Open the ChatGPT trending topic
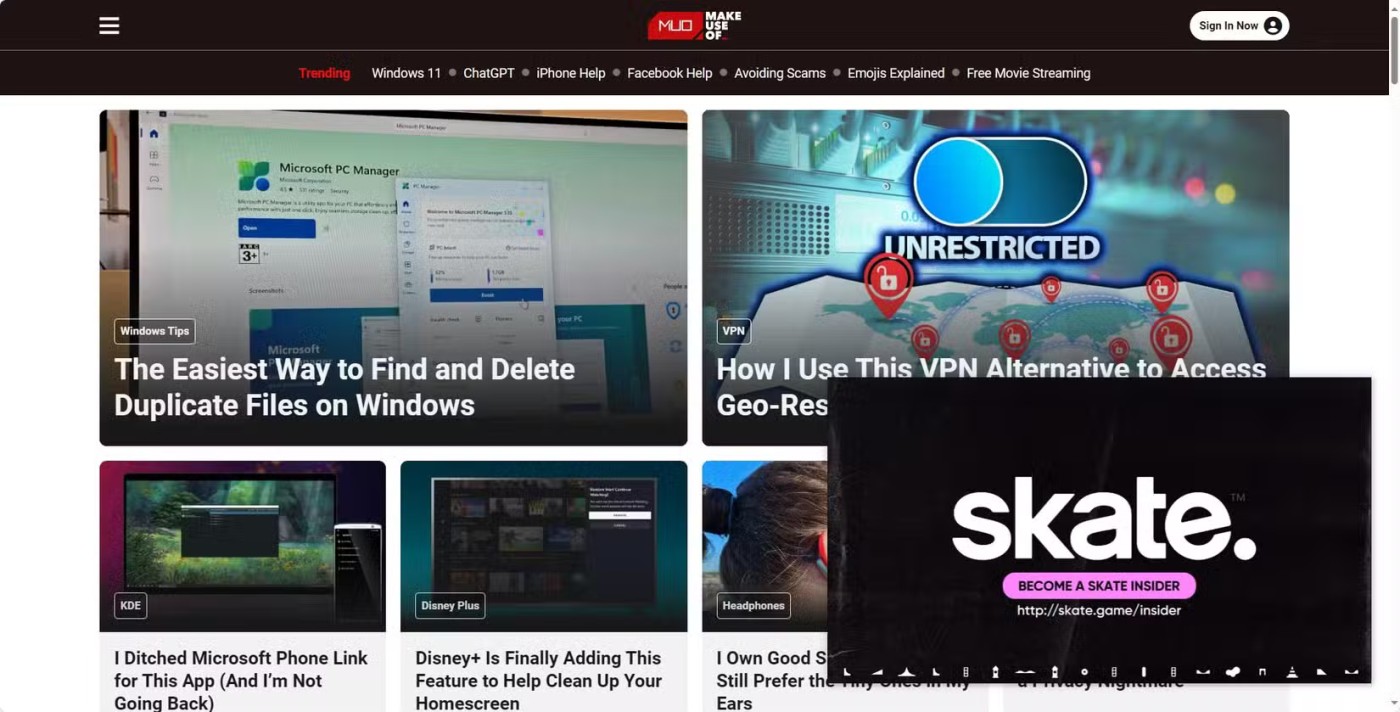 (488, 73)
